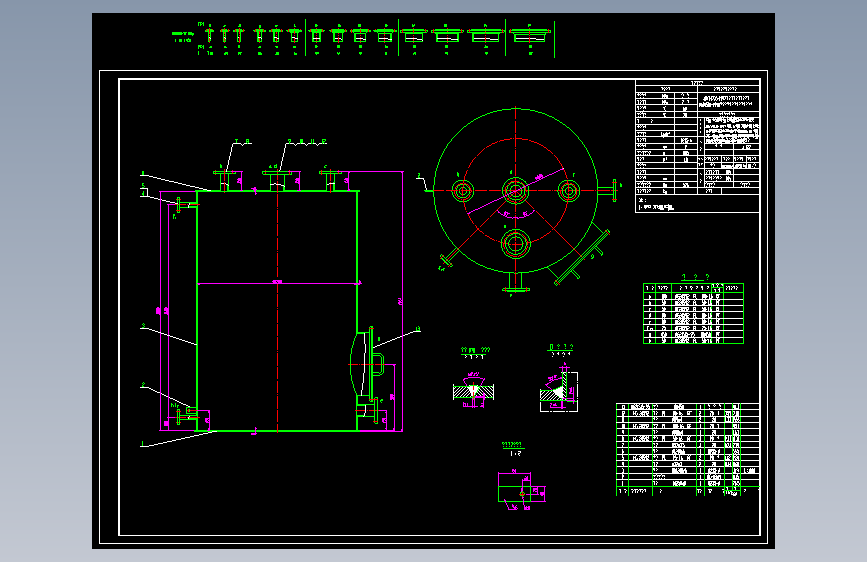This screenshot has height=562, width=867.
Task: Select the drain nozzle below the manhole
Action: [x=368, y=410]
